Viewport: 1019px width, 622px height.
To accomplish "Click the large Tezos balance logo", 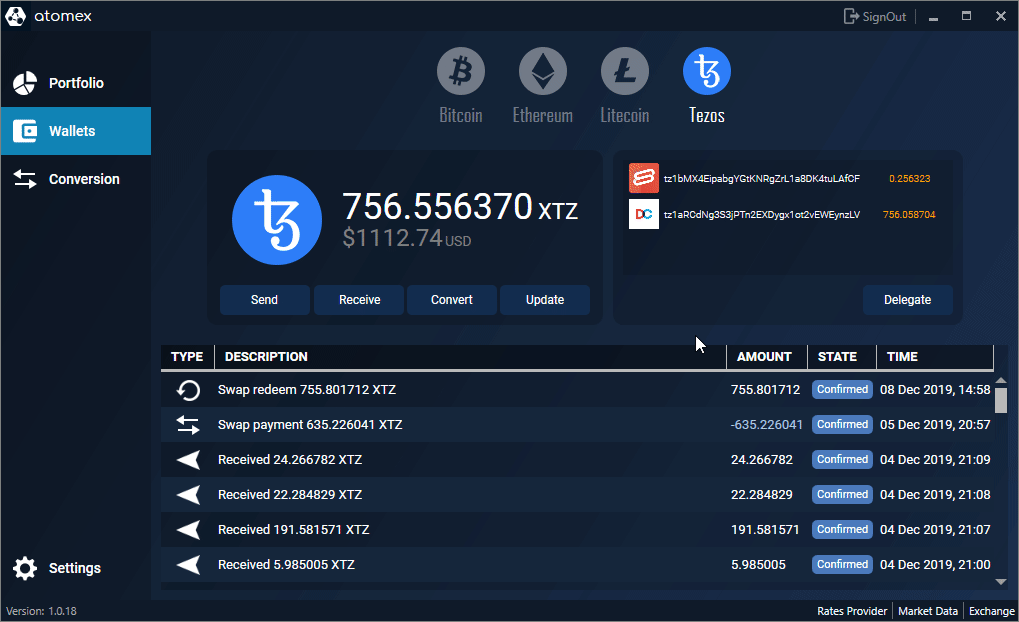I will pos(277,220).
